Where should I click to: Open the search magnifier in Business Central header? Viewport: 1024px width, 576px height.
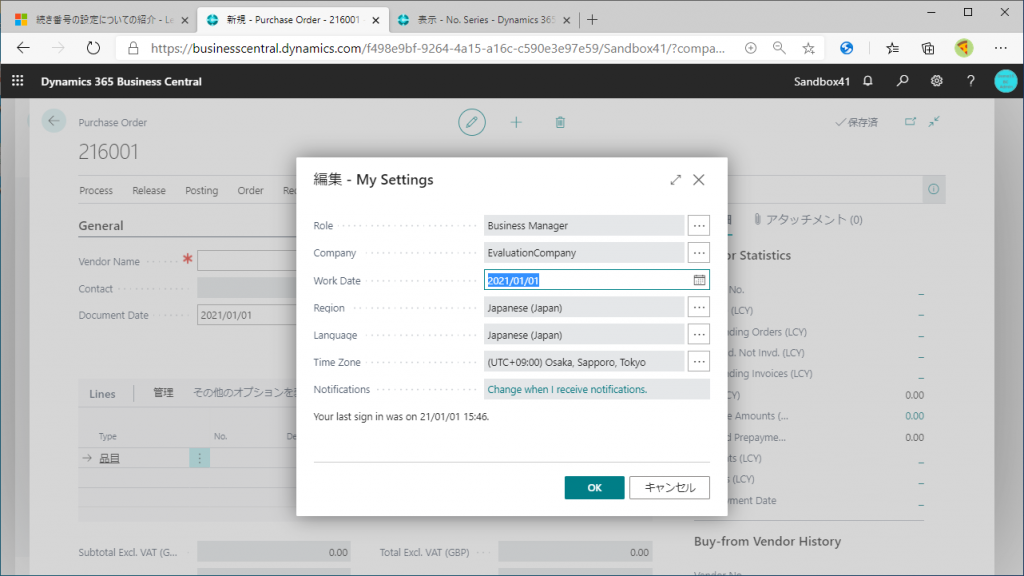(x=903, y=81)
